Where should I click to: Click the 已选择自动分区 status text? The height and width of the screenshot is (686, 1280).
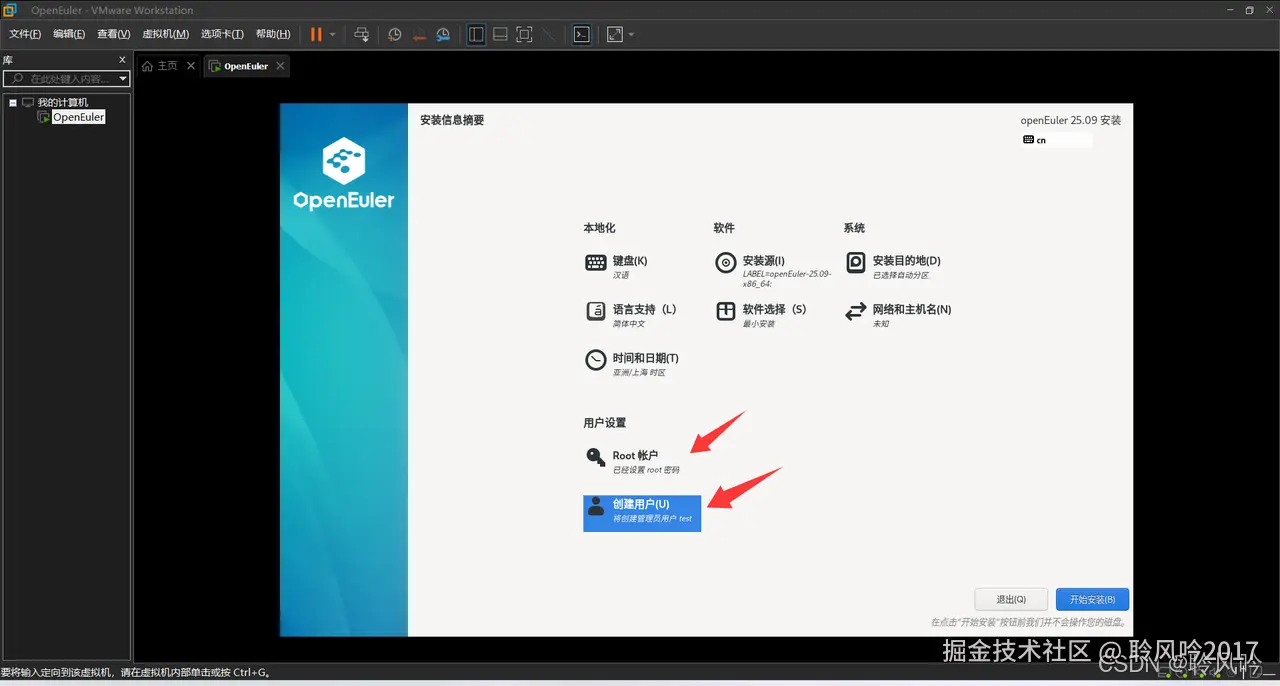click(x=901, y=275)
